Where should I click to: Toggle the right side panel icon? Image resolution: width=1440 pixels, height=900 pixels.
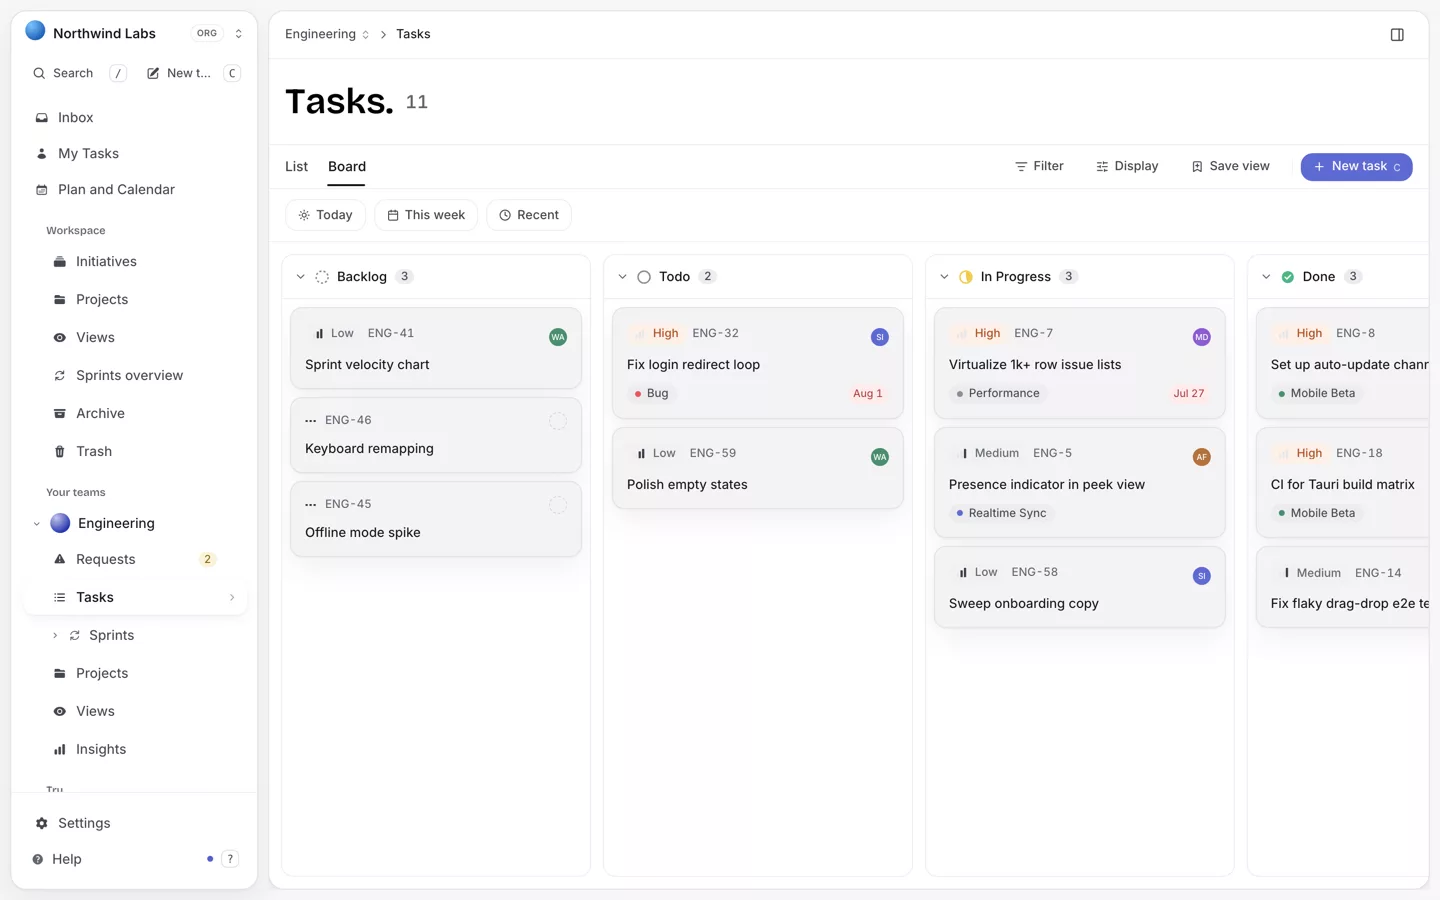1397,35
